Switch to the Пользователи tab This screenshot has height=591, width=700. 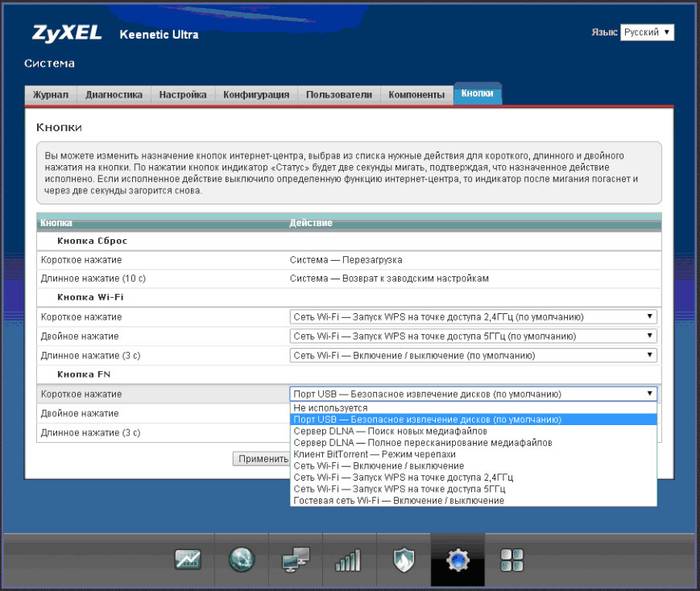(x=339, y=95)
